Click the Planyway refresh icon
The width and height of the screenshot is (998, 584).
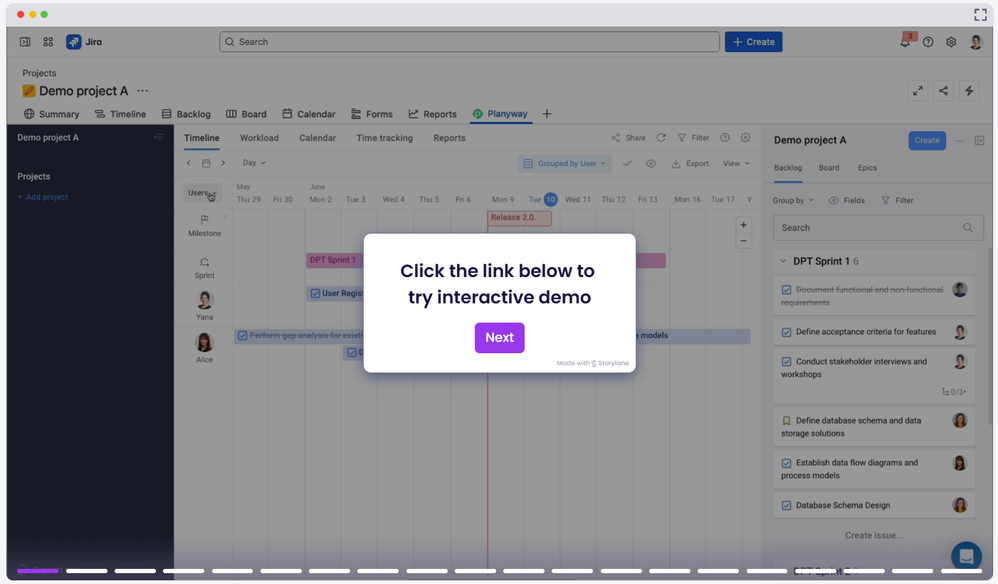coord(661,137)
